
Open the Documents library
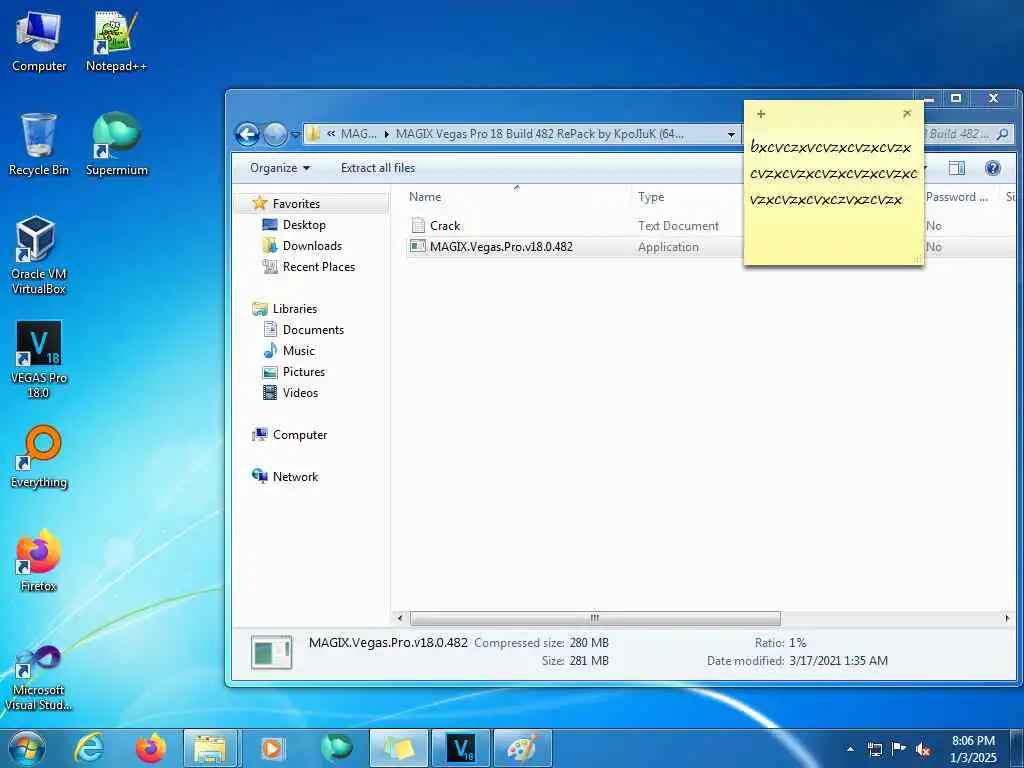pos(313,330)
